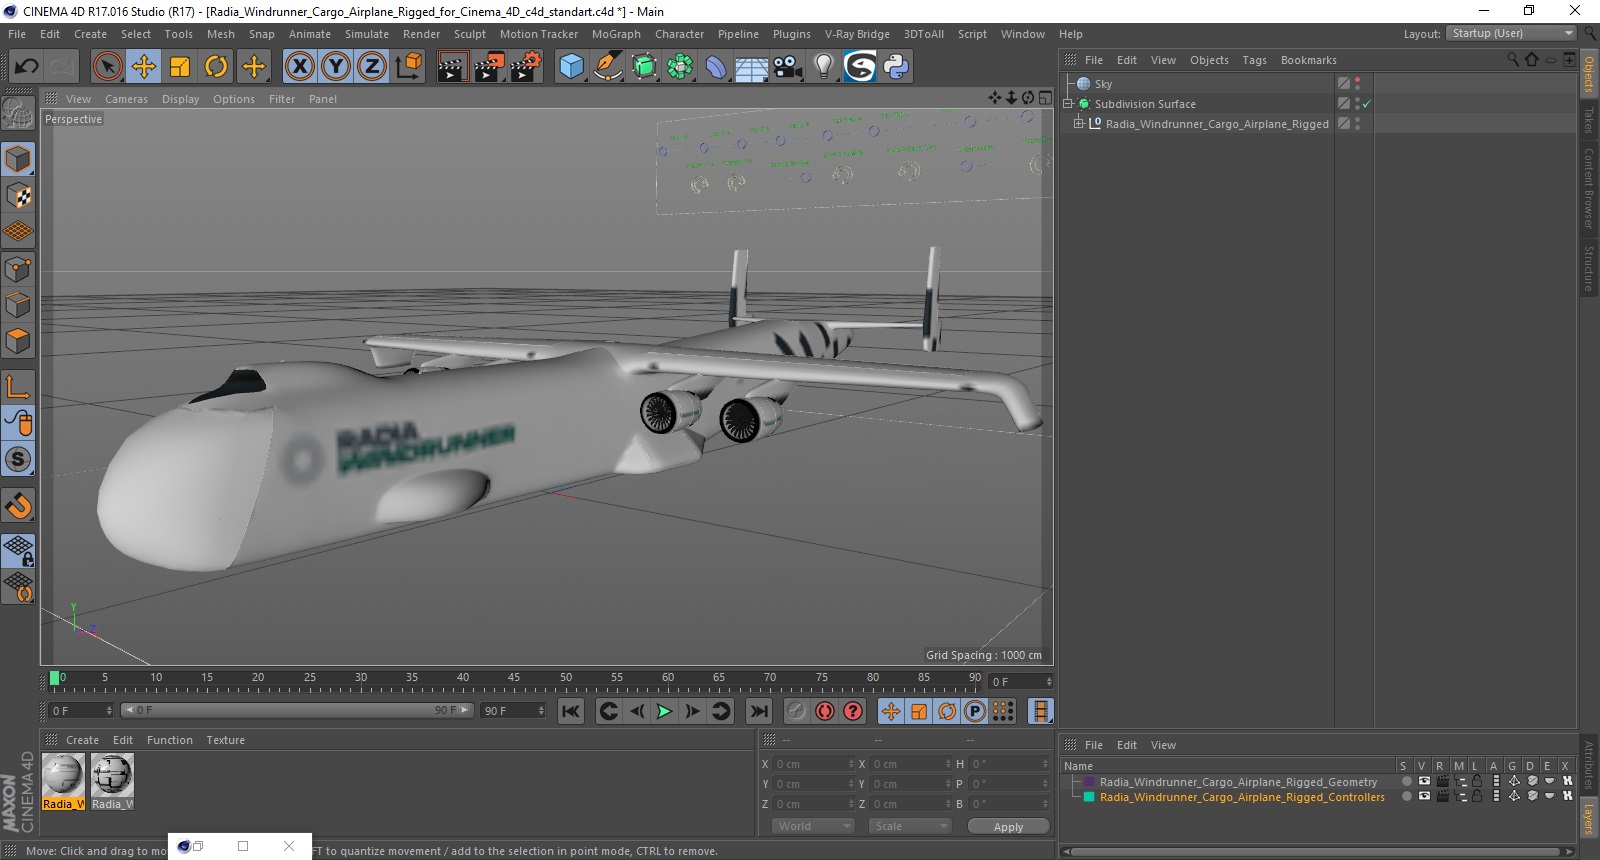Enable the Axis mode icon
Viewport: 1600px width, 860px height.
point(18,387)
